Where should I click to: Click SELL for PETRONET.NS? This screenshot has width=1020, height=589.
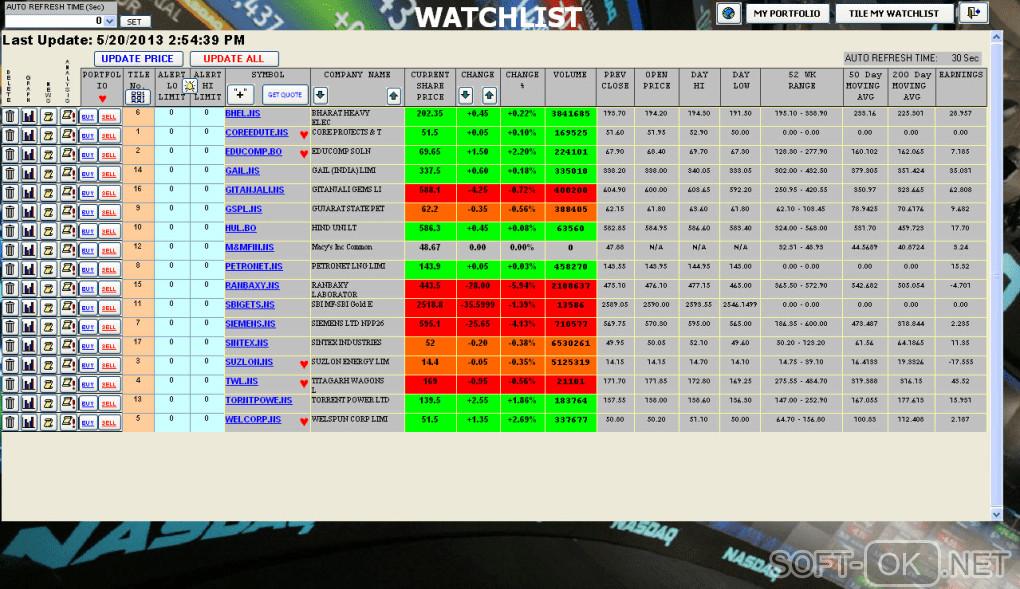tap(109, 269)
